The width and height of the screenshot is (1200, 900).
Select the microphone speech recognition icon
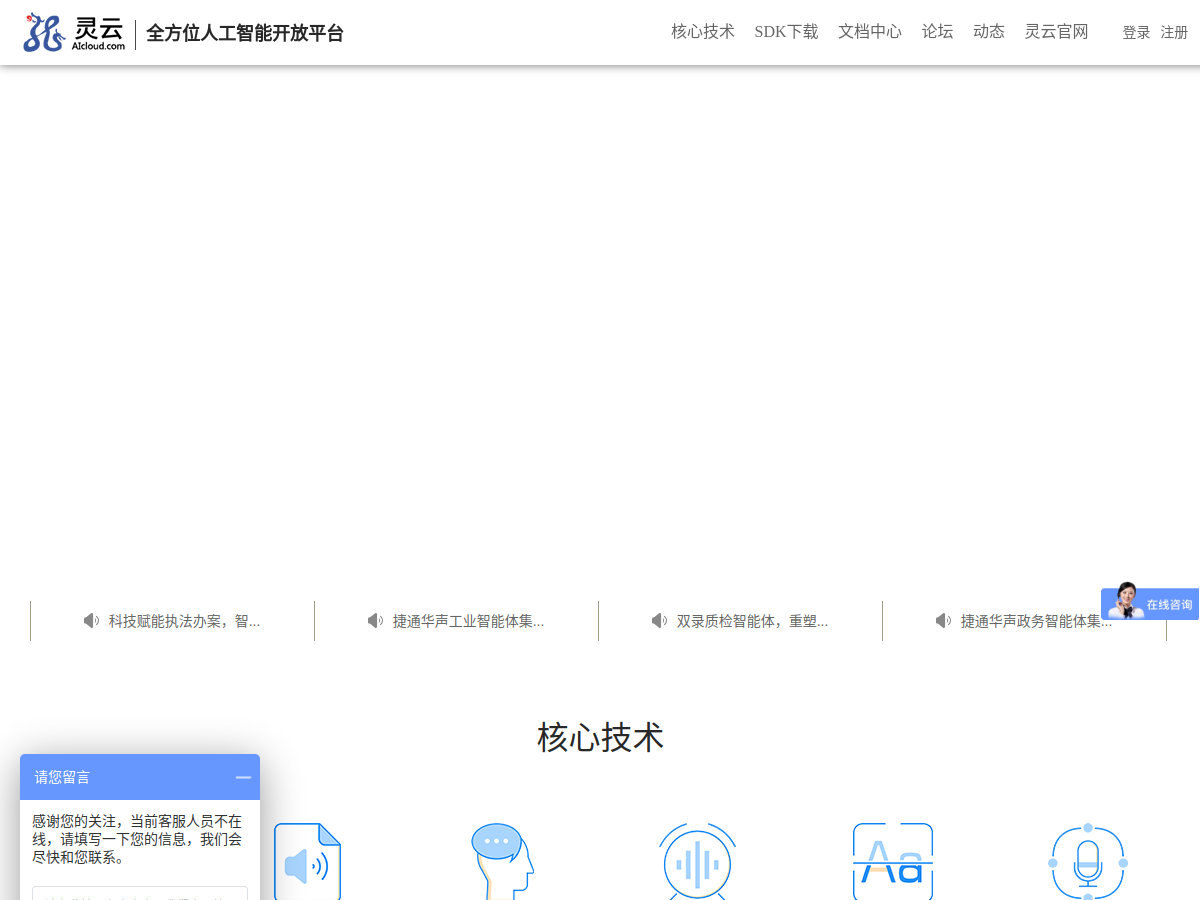coord(1088,862)
